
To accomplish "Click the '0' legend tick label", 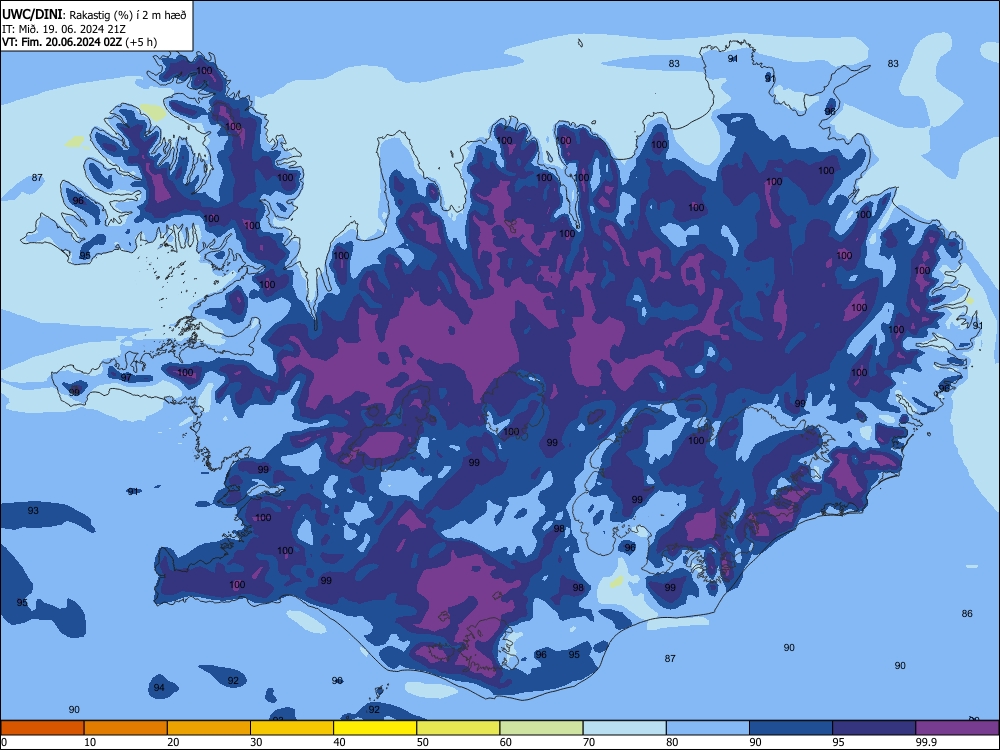I will (x=3, y=742).
